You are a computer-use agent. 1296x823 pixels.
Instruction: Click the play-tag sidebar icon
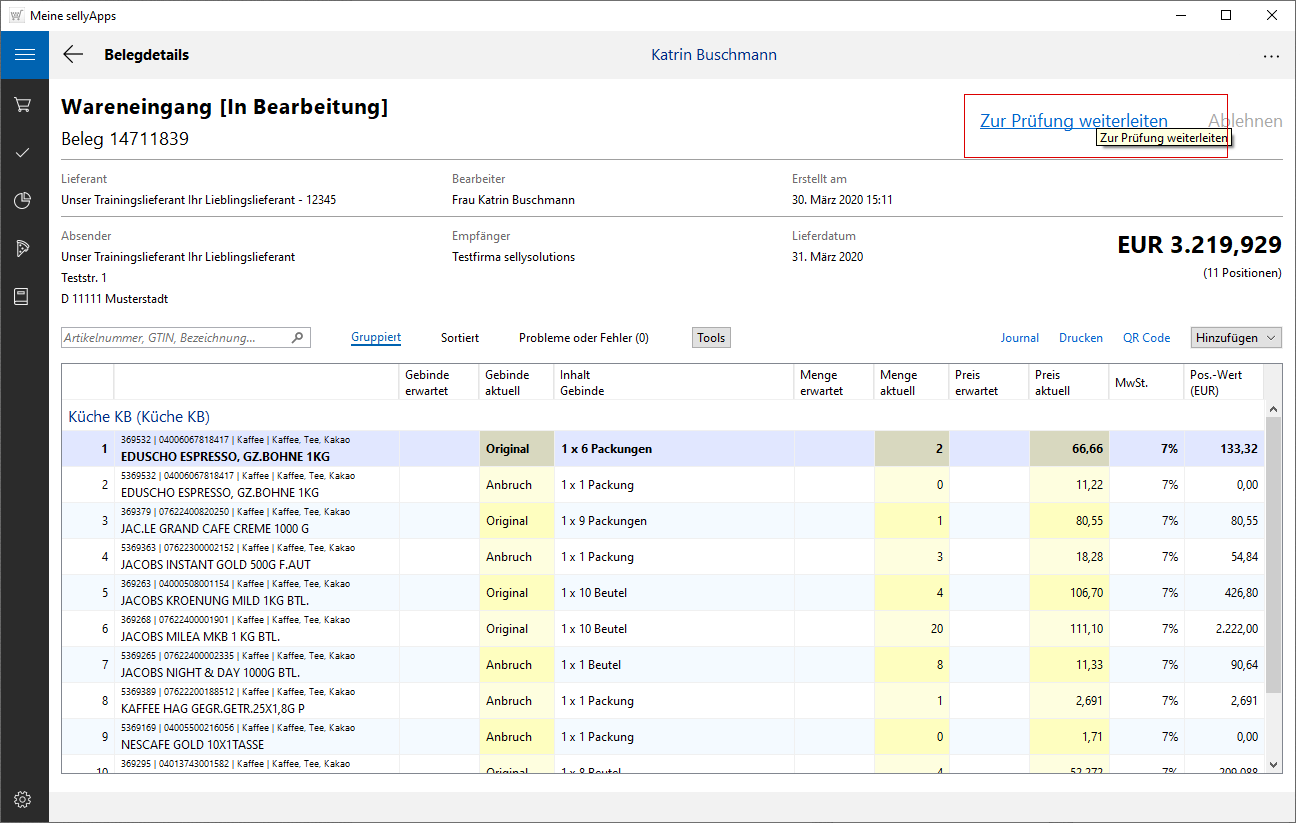coord(24,249)
